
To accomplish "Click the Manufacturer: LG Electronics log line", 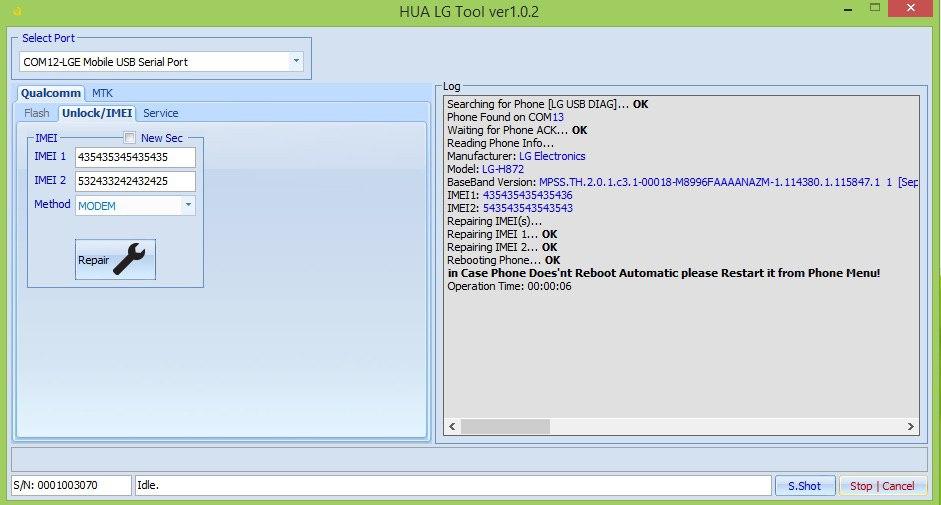I will [516, 156].
